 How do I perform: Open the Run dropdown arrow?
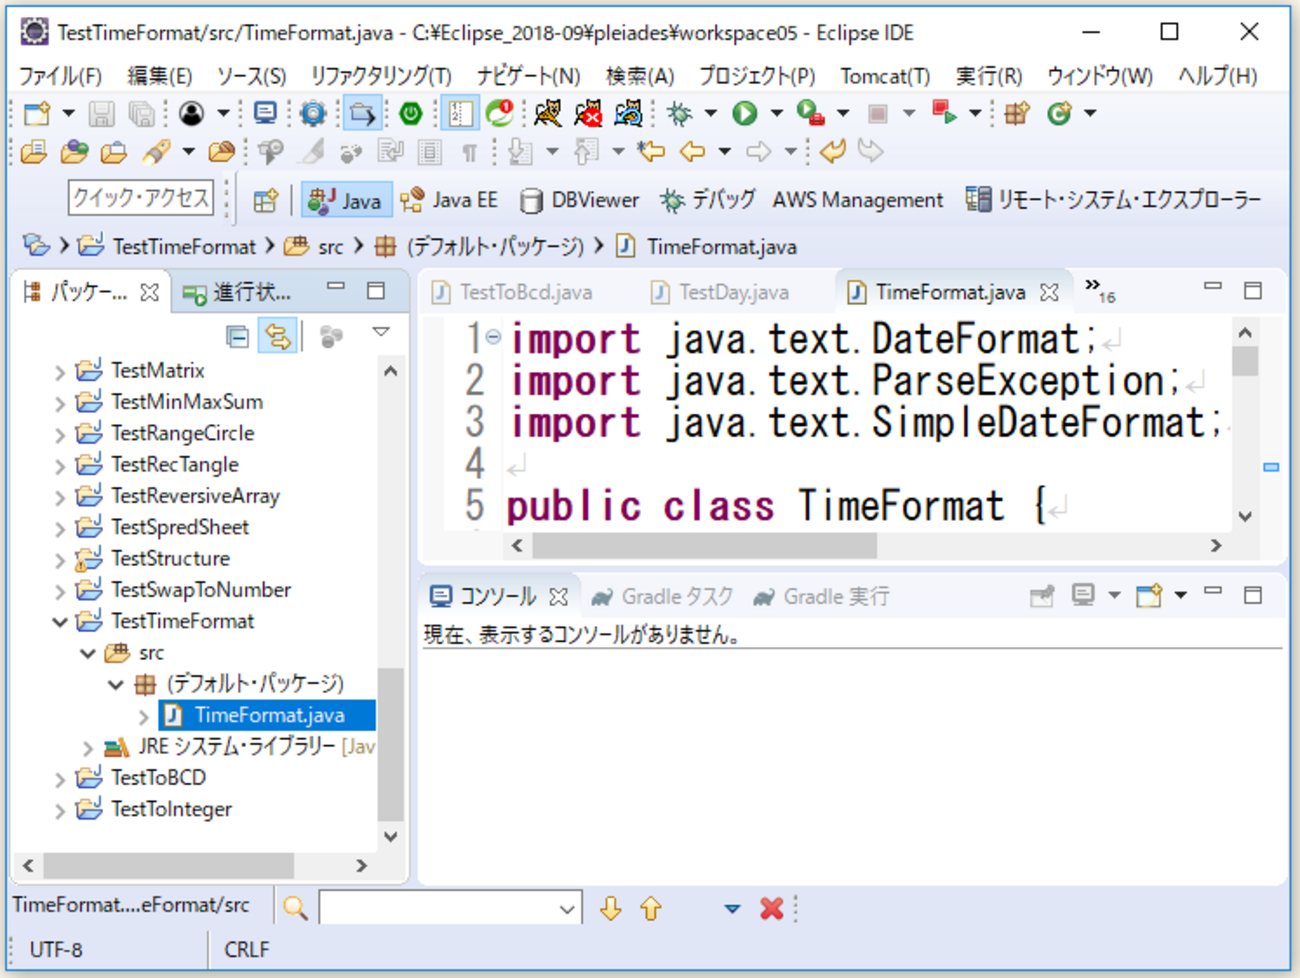coord(775,113)
